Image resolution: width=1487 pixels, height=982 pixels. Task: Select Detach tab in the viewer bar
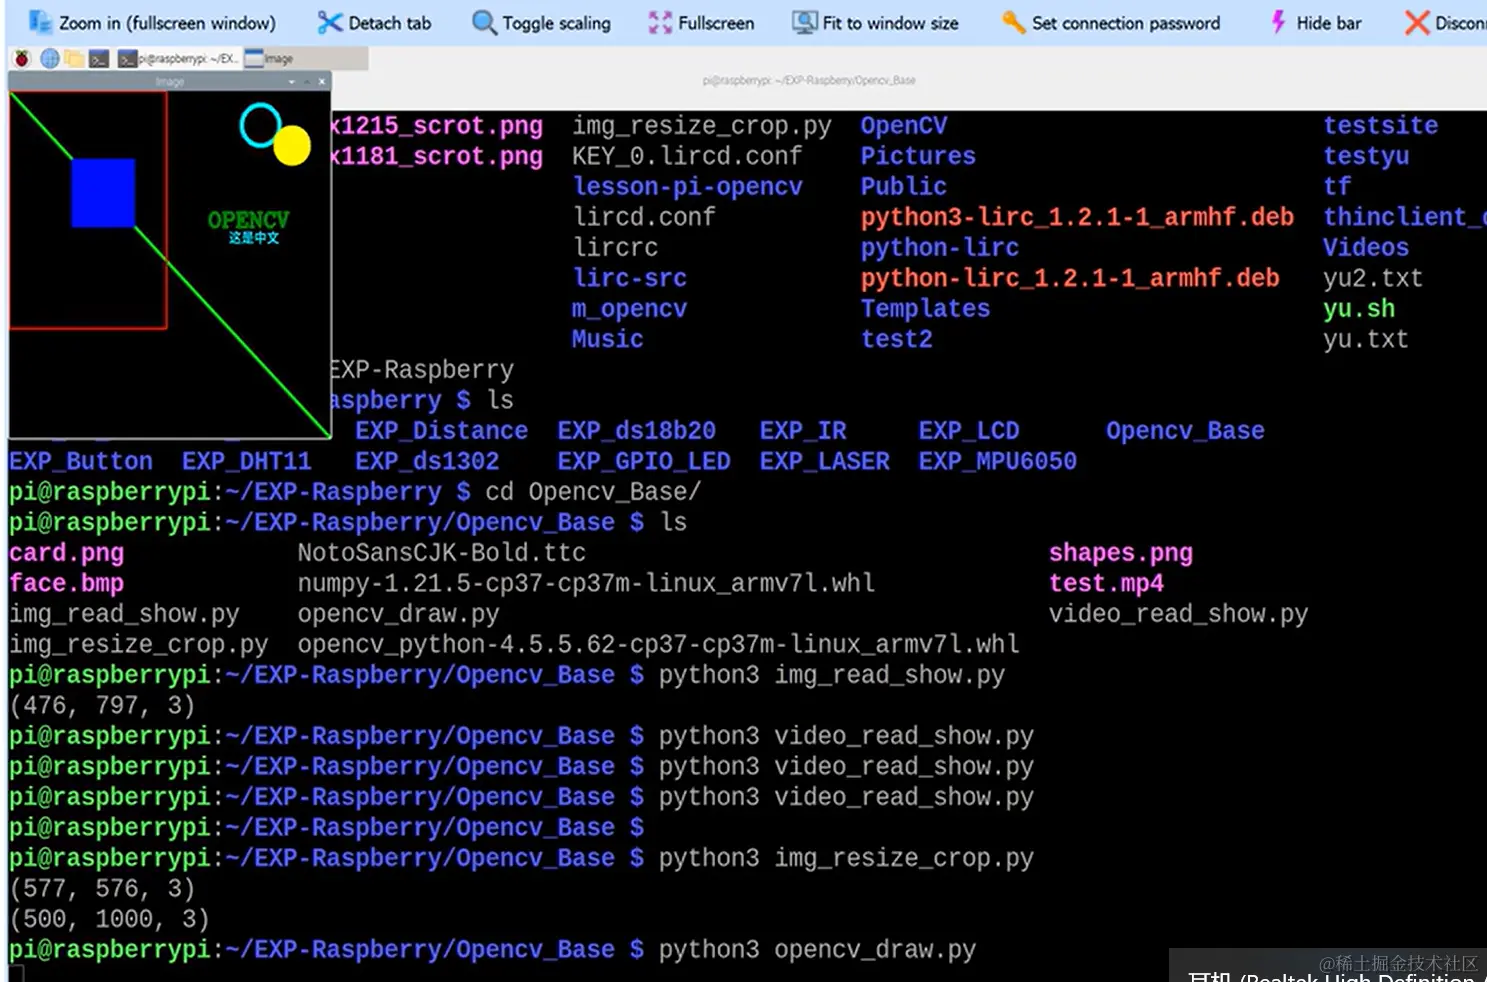[x=374, y=22]
